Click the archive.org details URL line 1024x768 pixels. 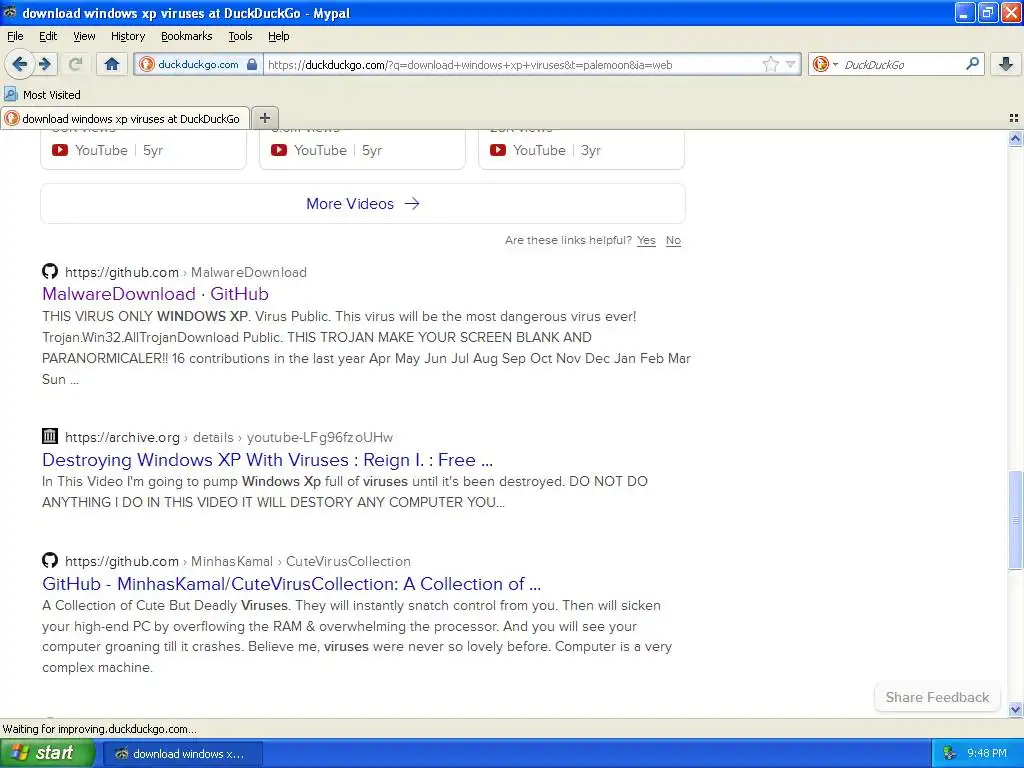coord(229,438)
